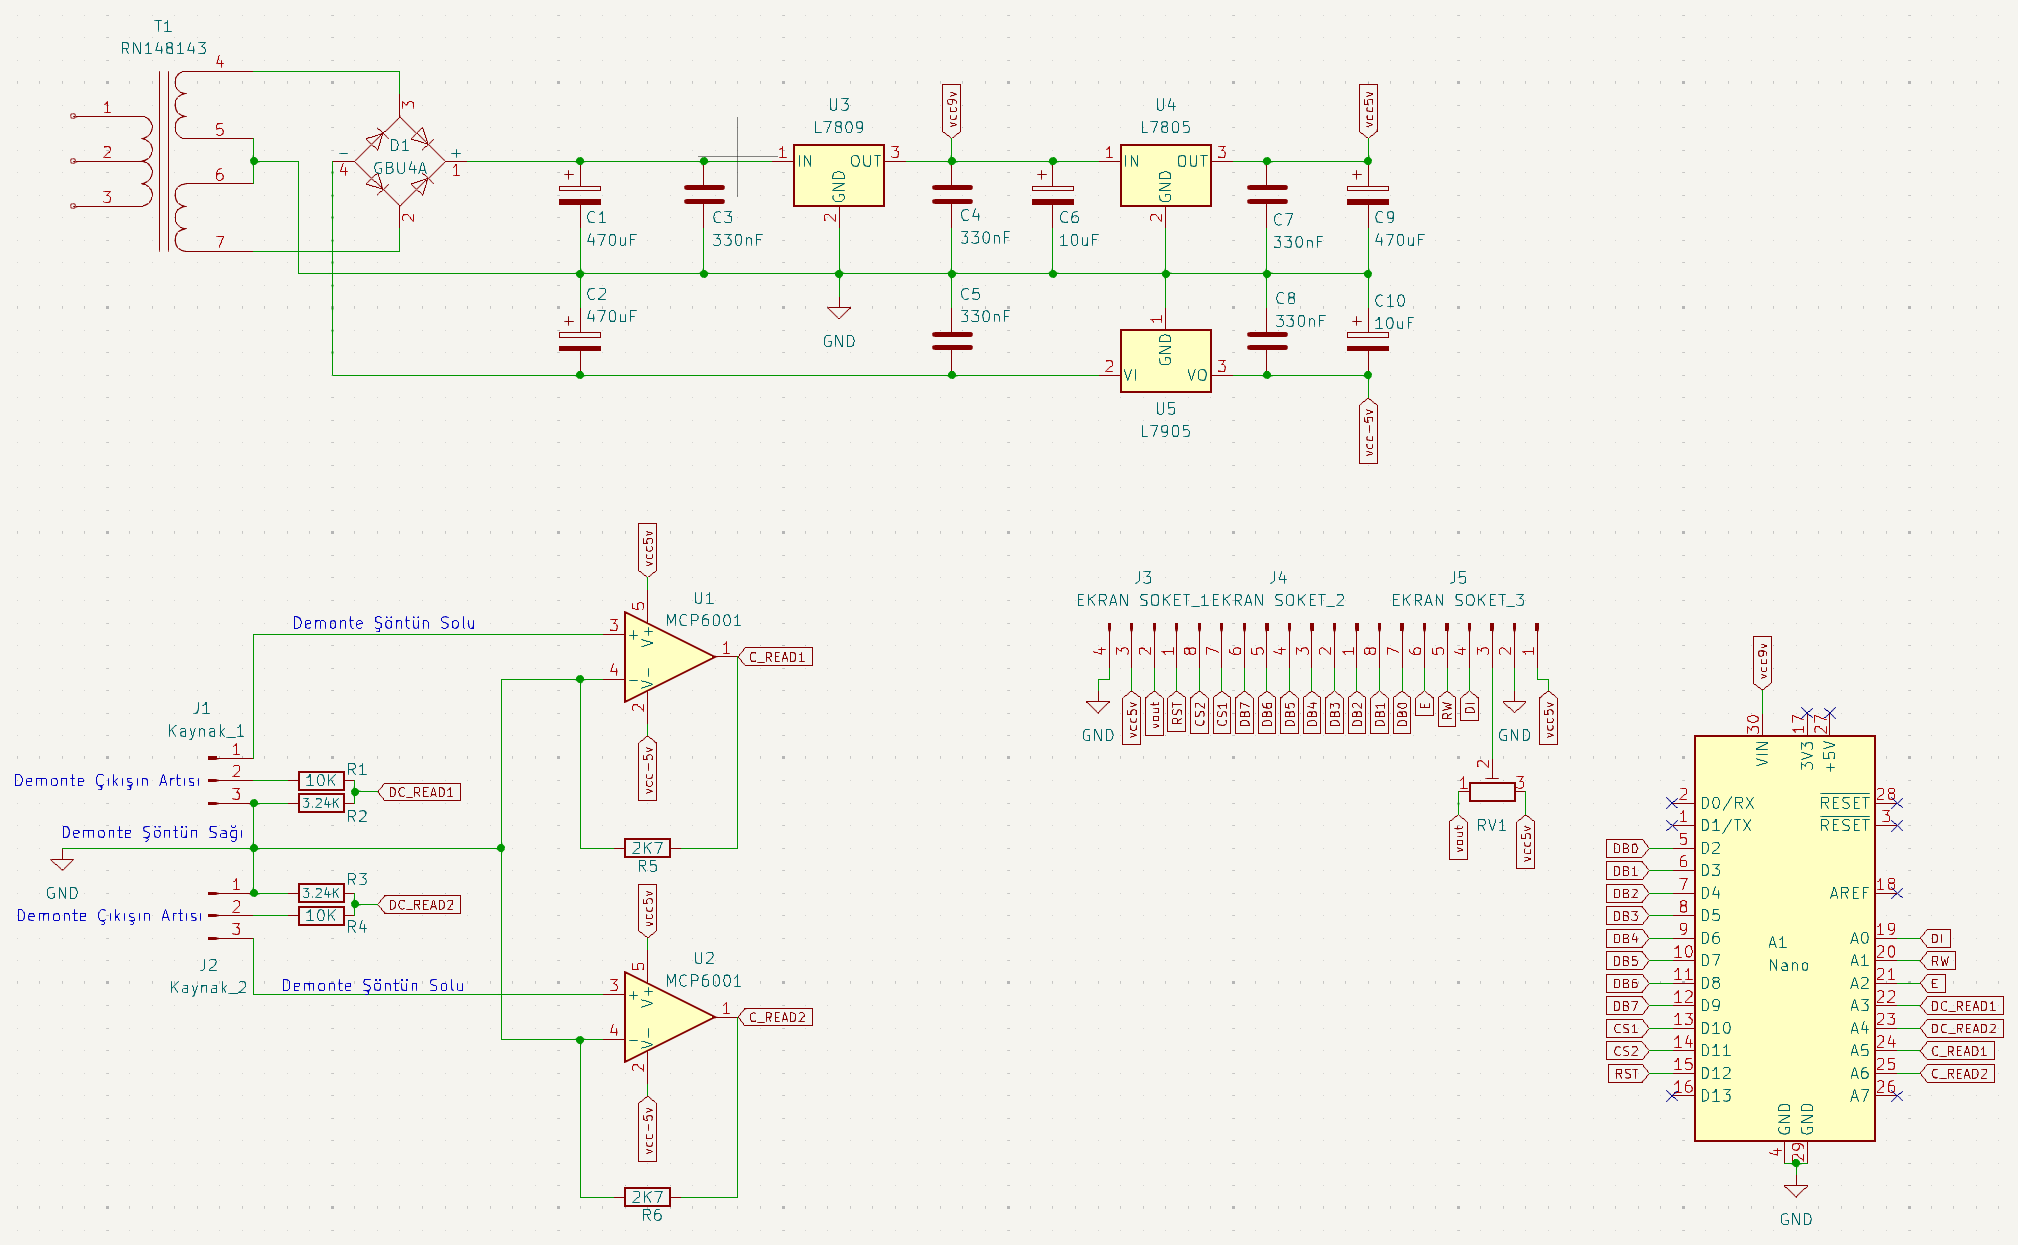The height and width of the screenshot is (1245, 2018).
Task: Select the C5 330nF capacitor symbol
Action: pos(952,341)
